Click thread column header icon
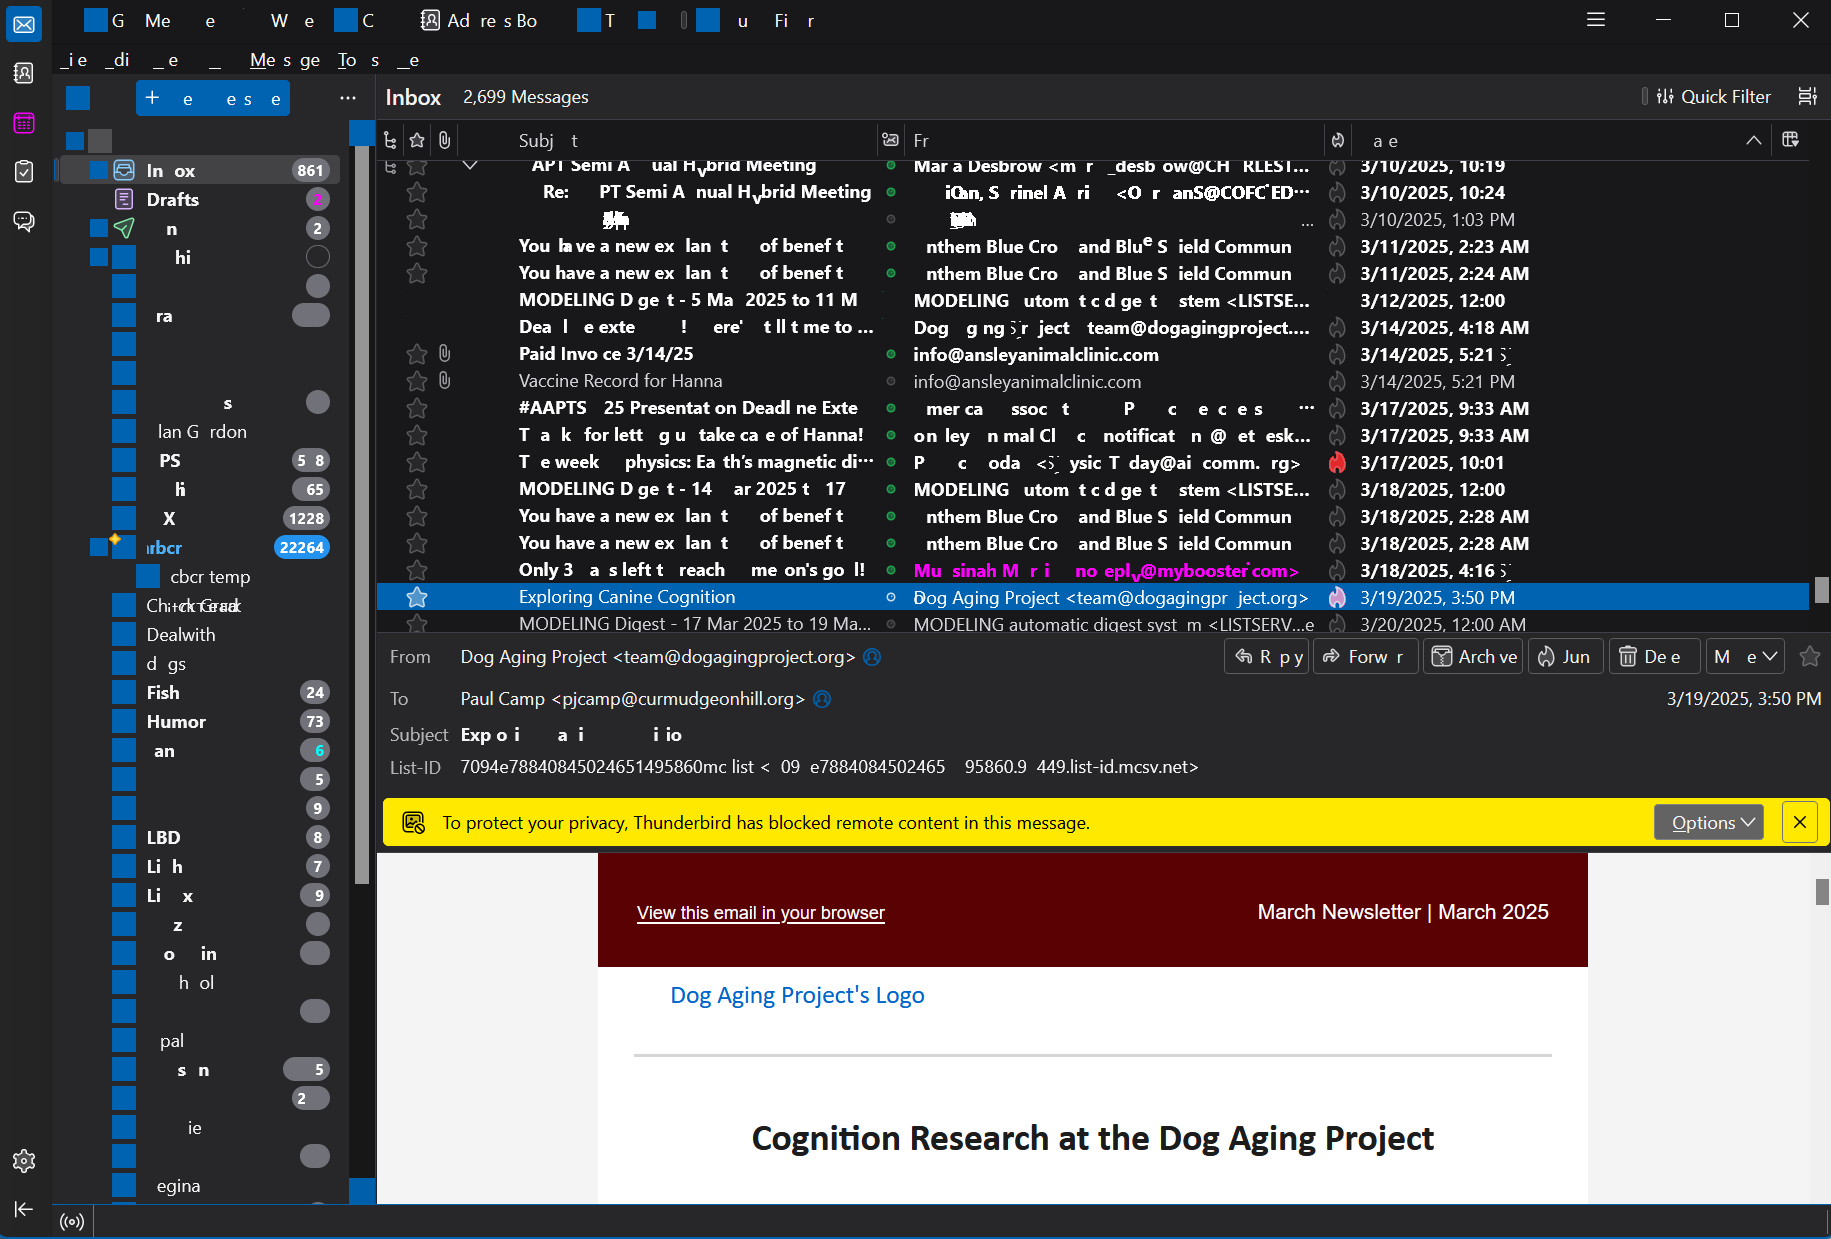The image size is (1831, 1239). [390, 141]
